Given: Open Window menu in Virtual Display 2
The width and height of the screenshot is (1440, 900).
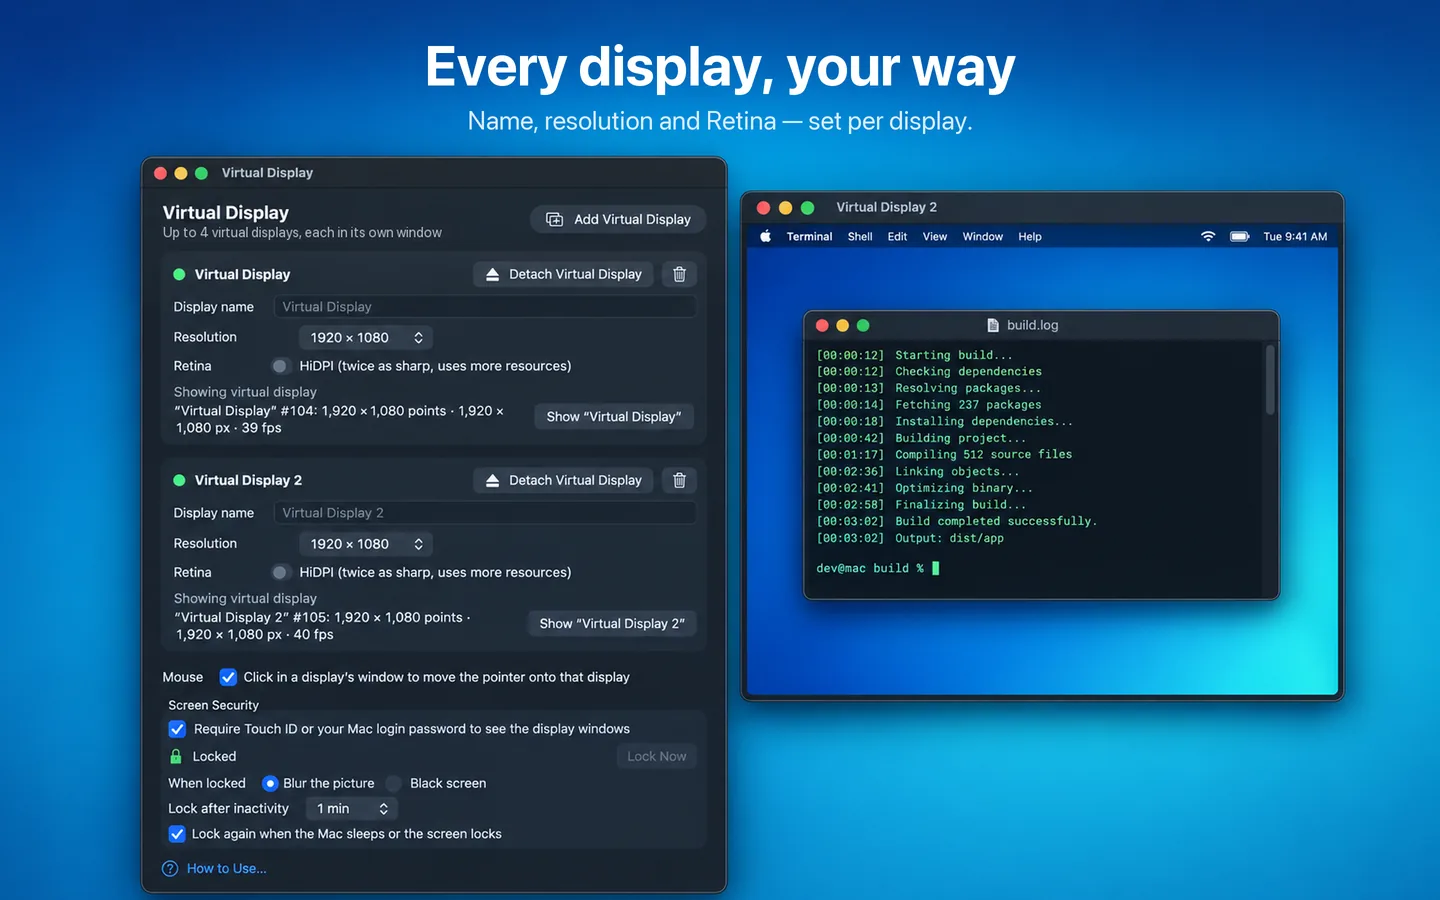Looking at the screenshot, I should tap(983, 237).
